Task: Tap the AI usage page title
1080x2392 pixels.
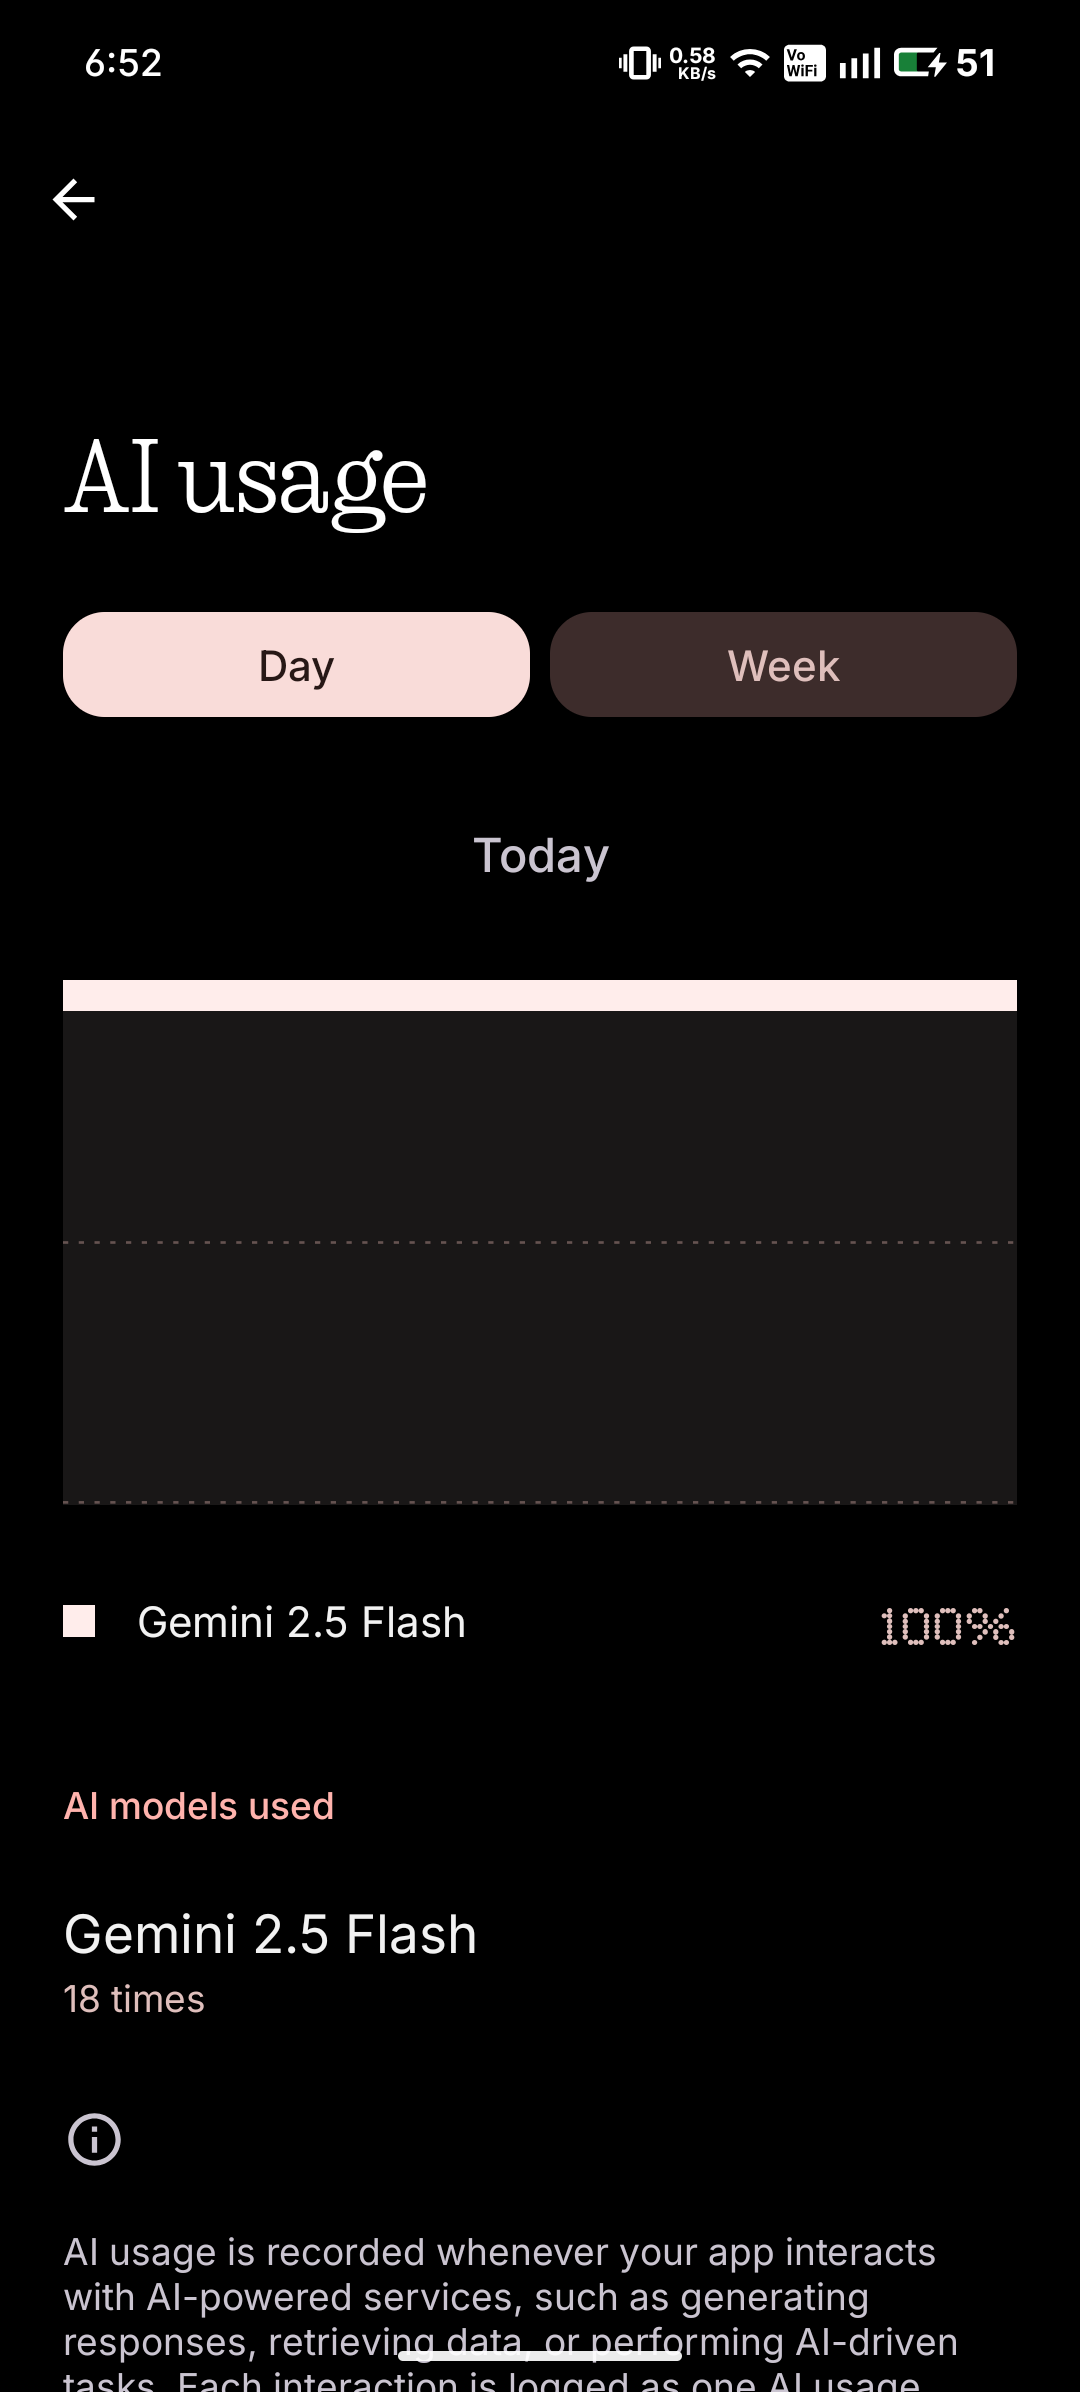Action: point(246,478)
